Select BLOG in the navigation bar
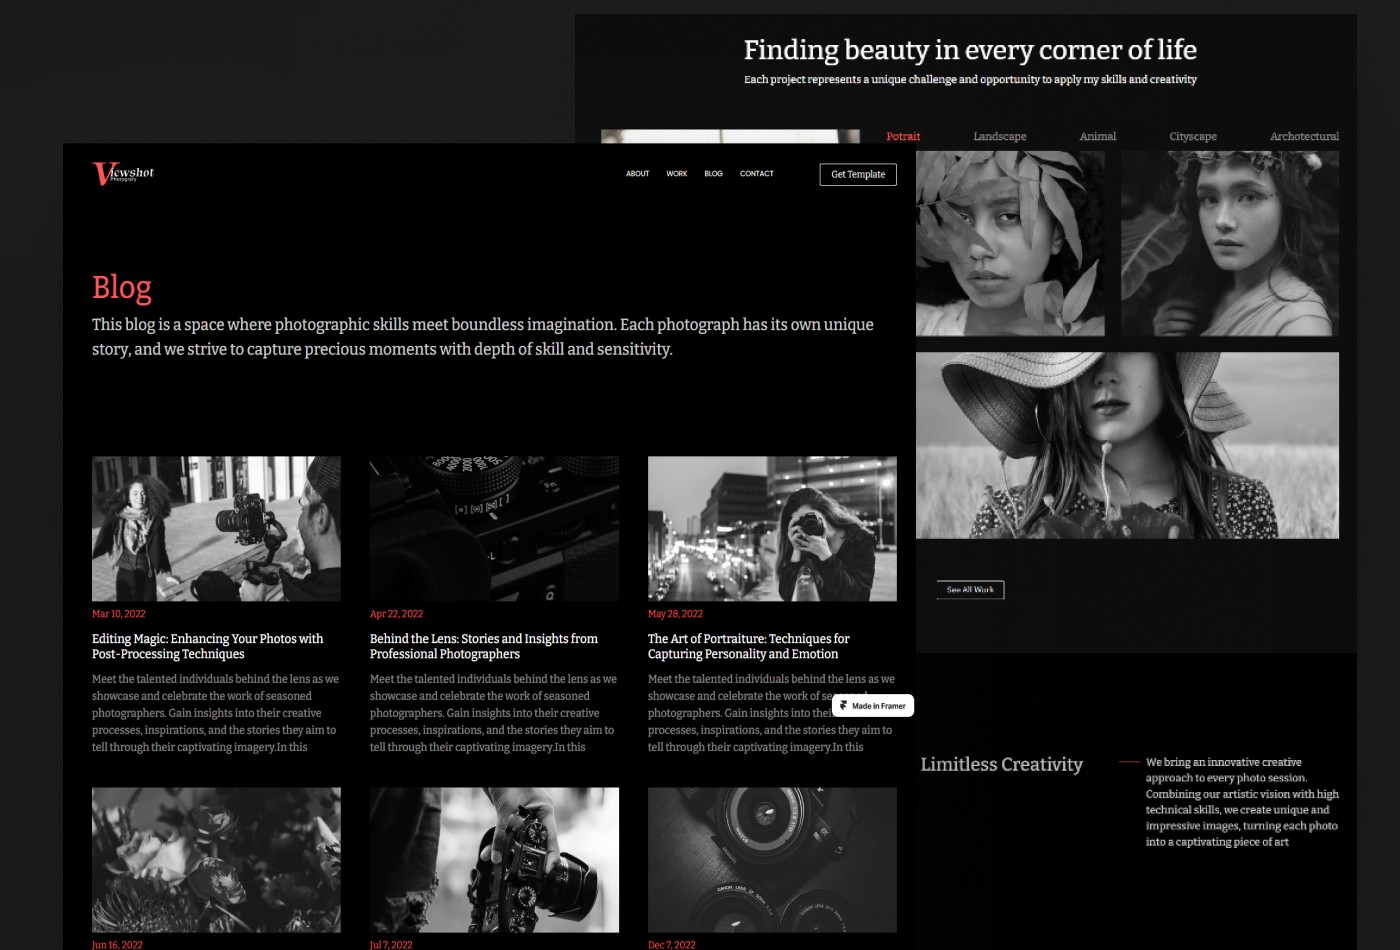Screen dimensions: 1400x950 (x=713, y=173)
